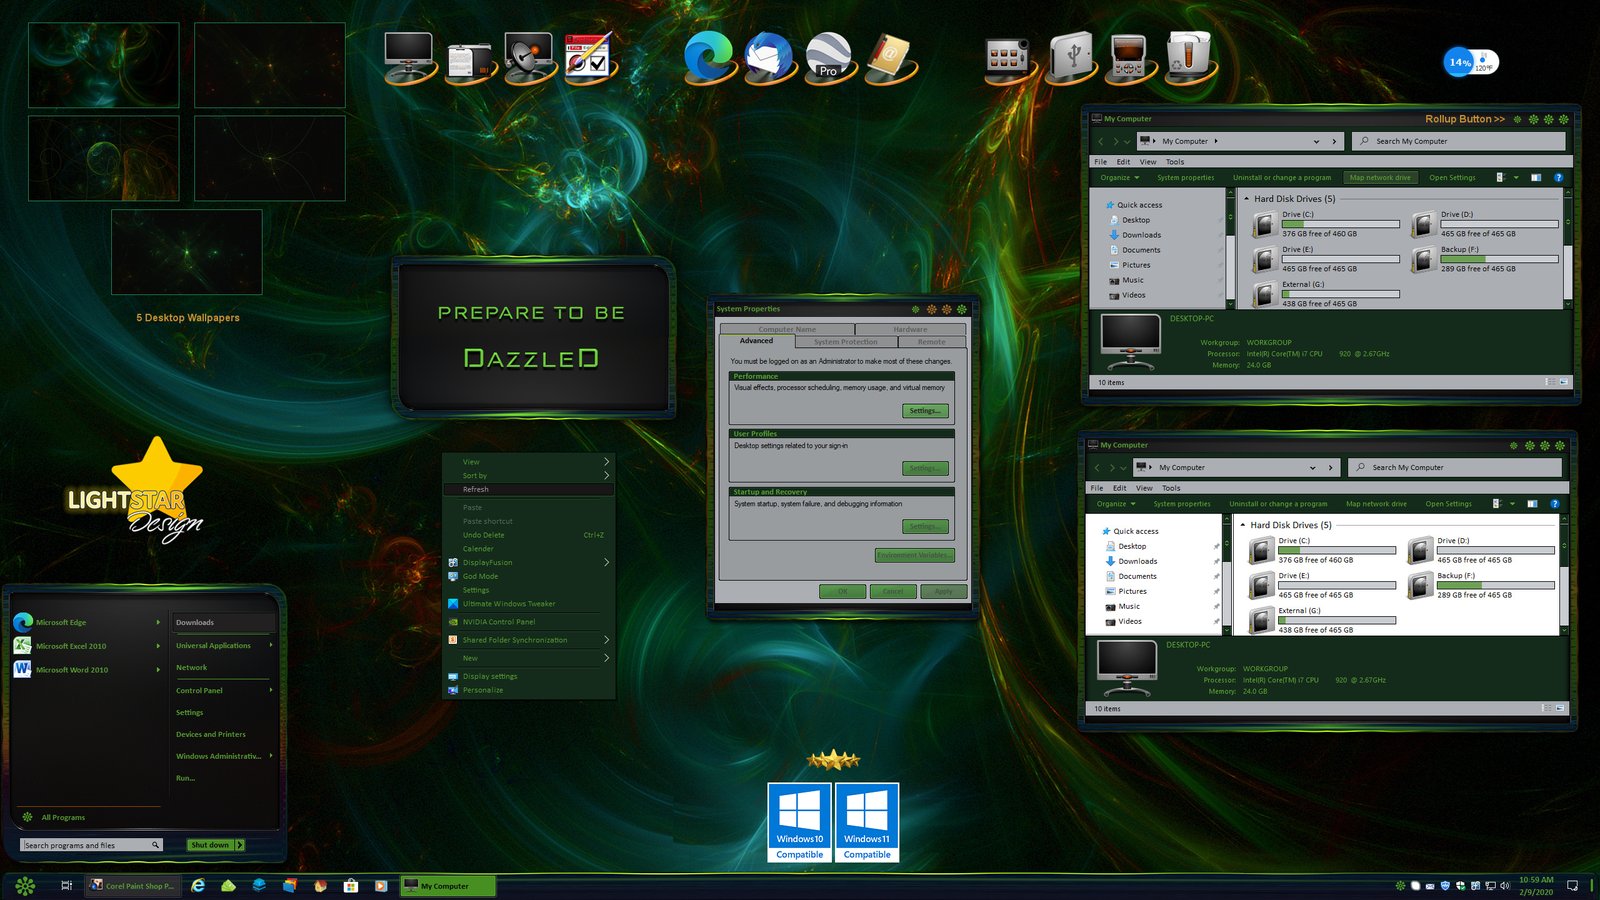Viewport: 1600px width, 900px height.
Task: Open Task View on the taskbar
Action: 66,885
